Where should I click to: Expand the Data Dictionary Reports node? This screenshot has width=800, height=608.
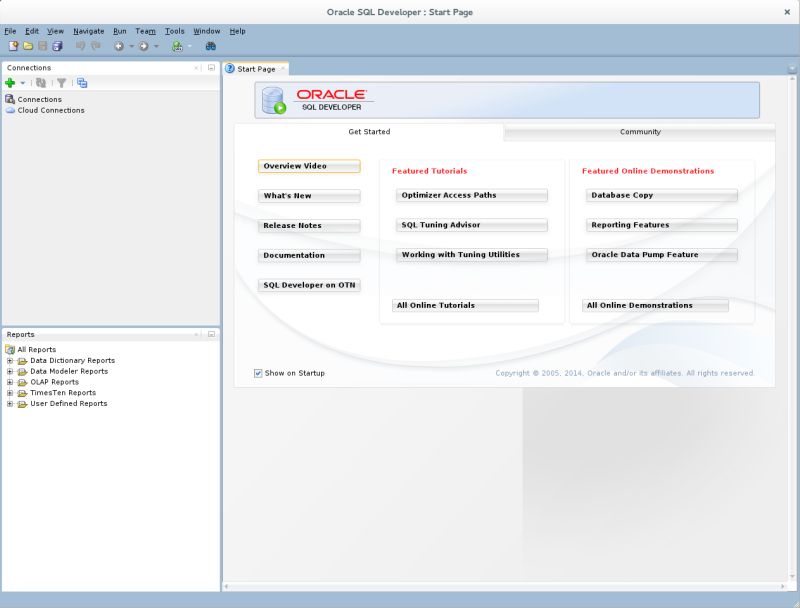pyautogui.click(x=10, y=361)
